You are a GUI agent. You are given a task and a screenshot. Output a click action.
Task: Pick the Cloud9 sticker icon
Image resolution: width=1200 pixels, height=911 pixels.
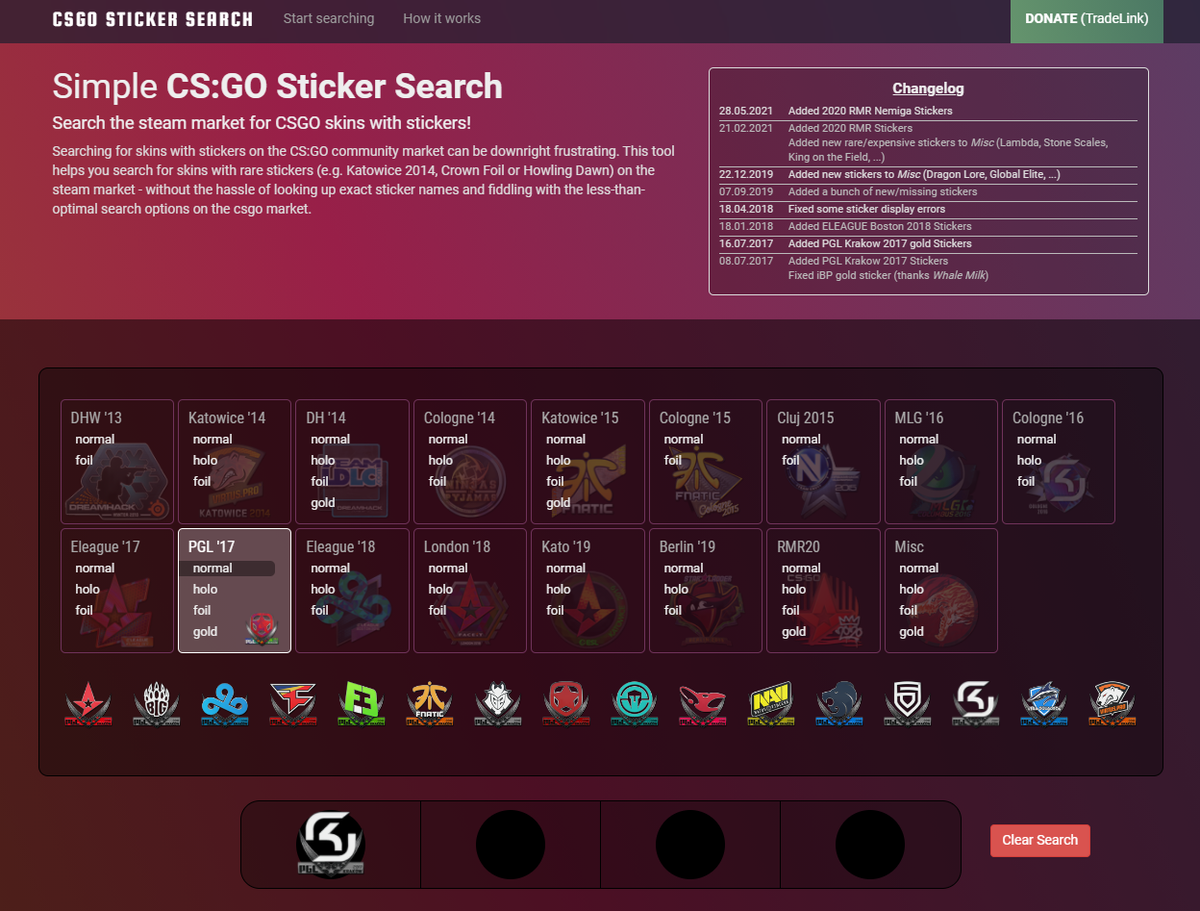[224, 704]
